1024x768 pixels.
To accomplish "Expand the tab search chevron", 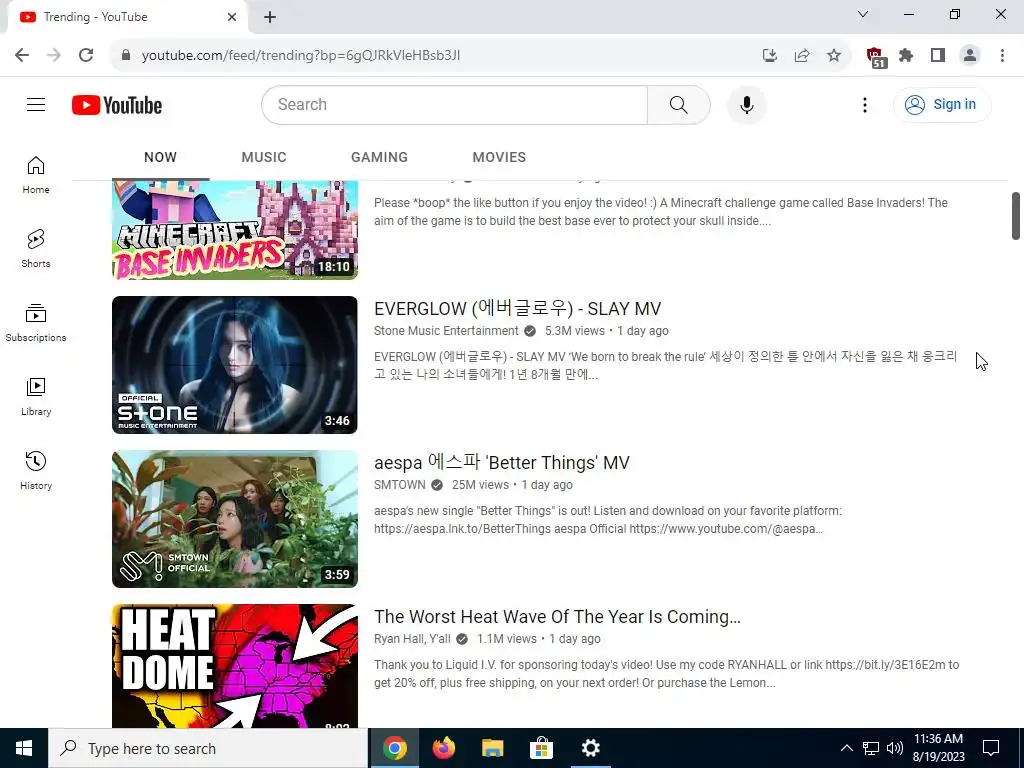I will tap(863, 14).
